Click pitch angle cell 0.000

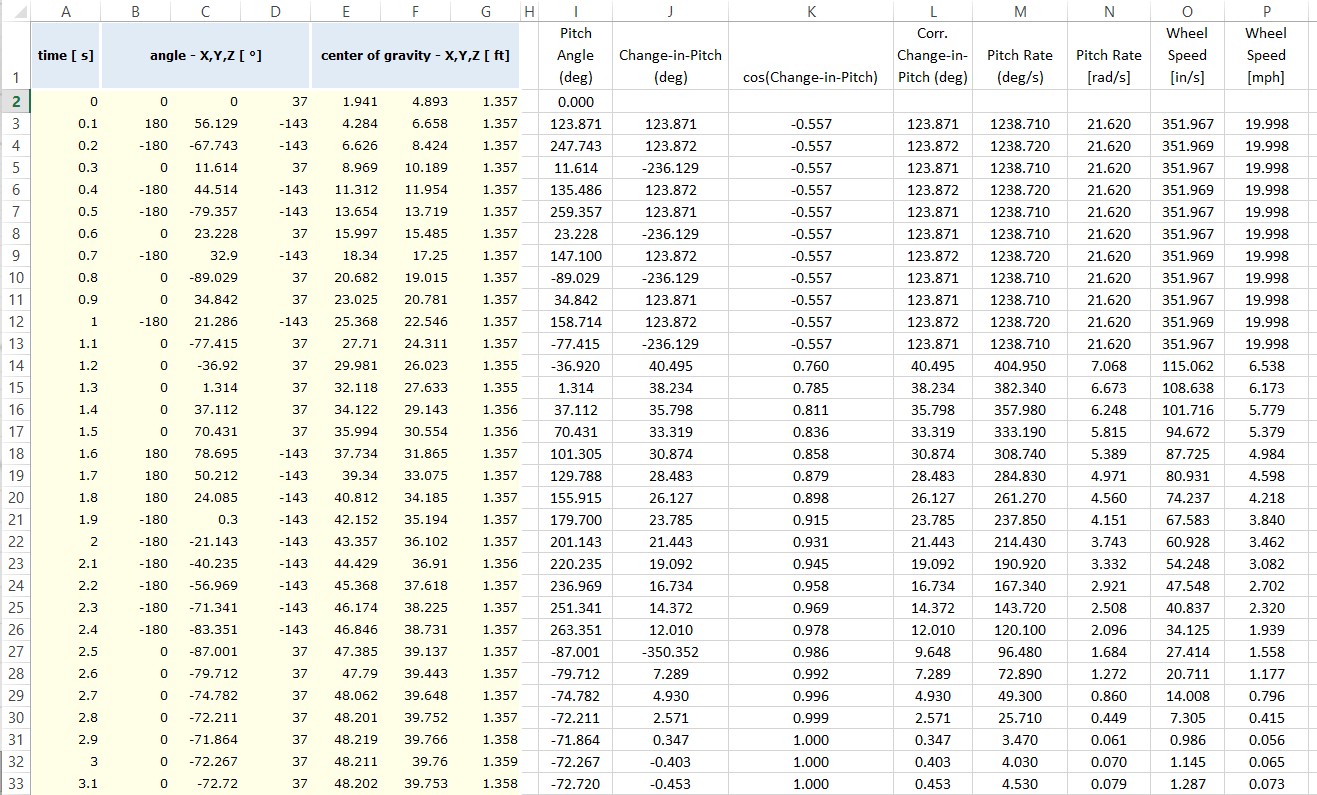(x=576, y=102)
